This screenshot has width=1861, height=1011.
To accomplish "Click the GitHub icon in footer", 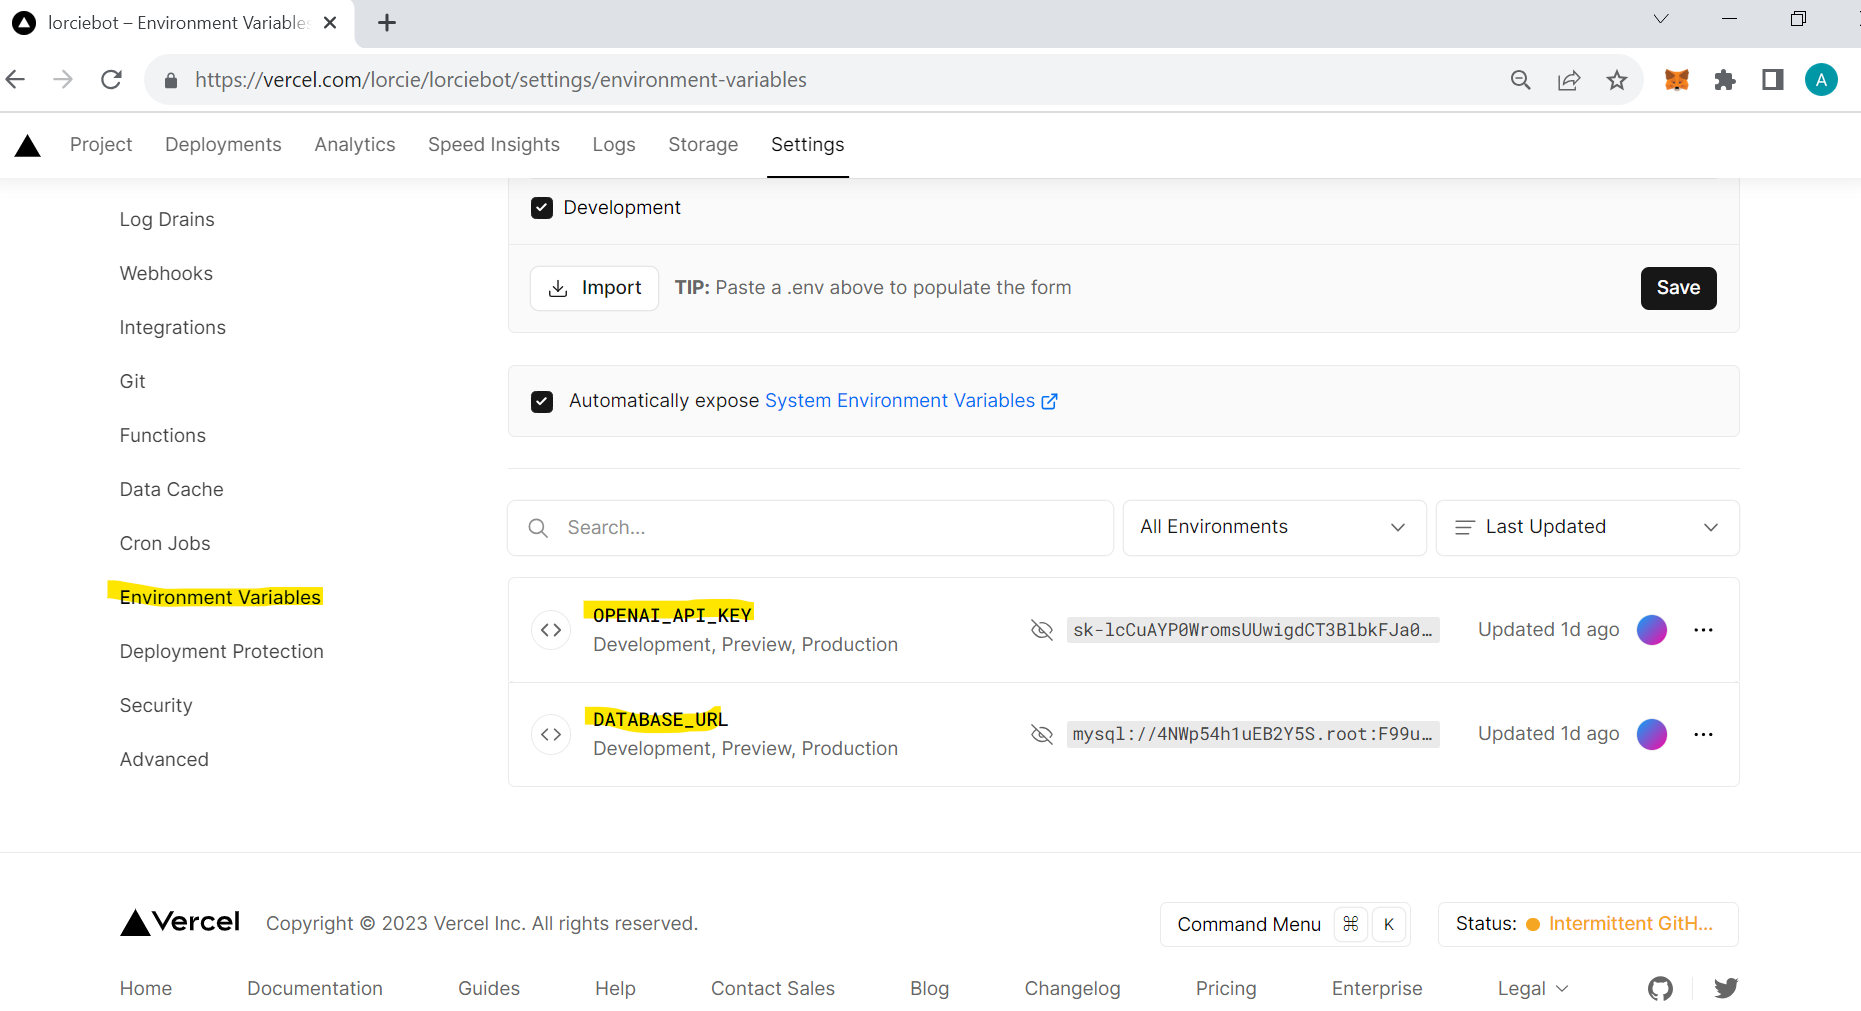I will pyautogui.click(x=1660, y=989).
